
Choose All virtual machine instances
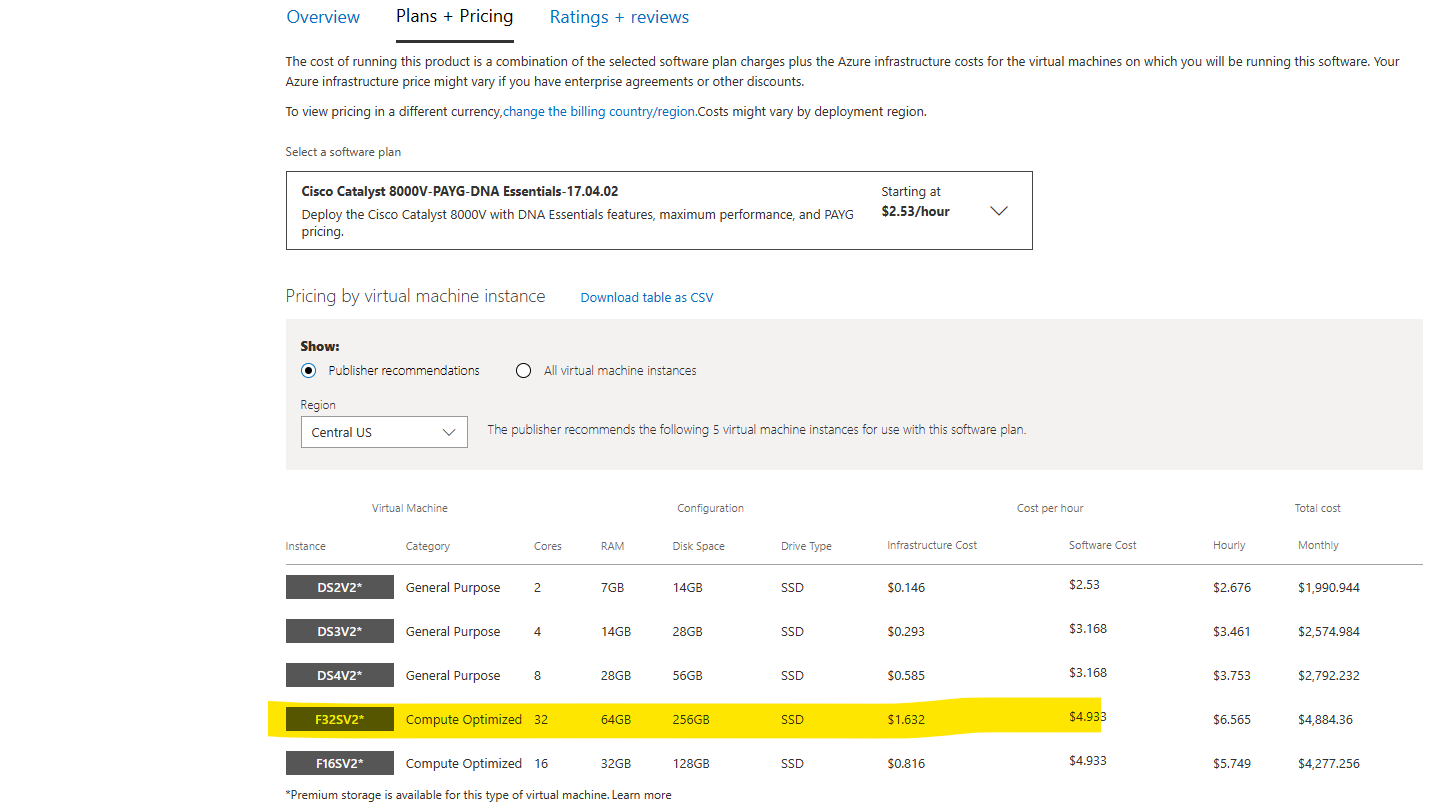click(x=523, y=370)
